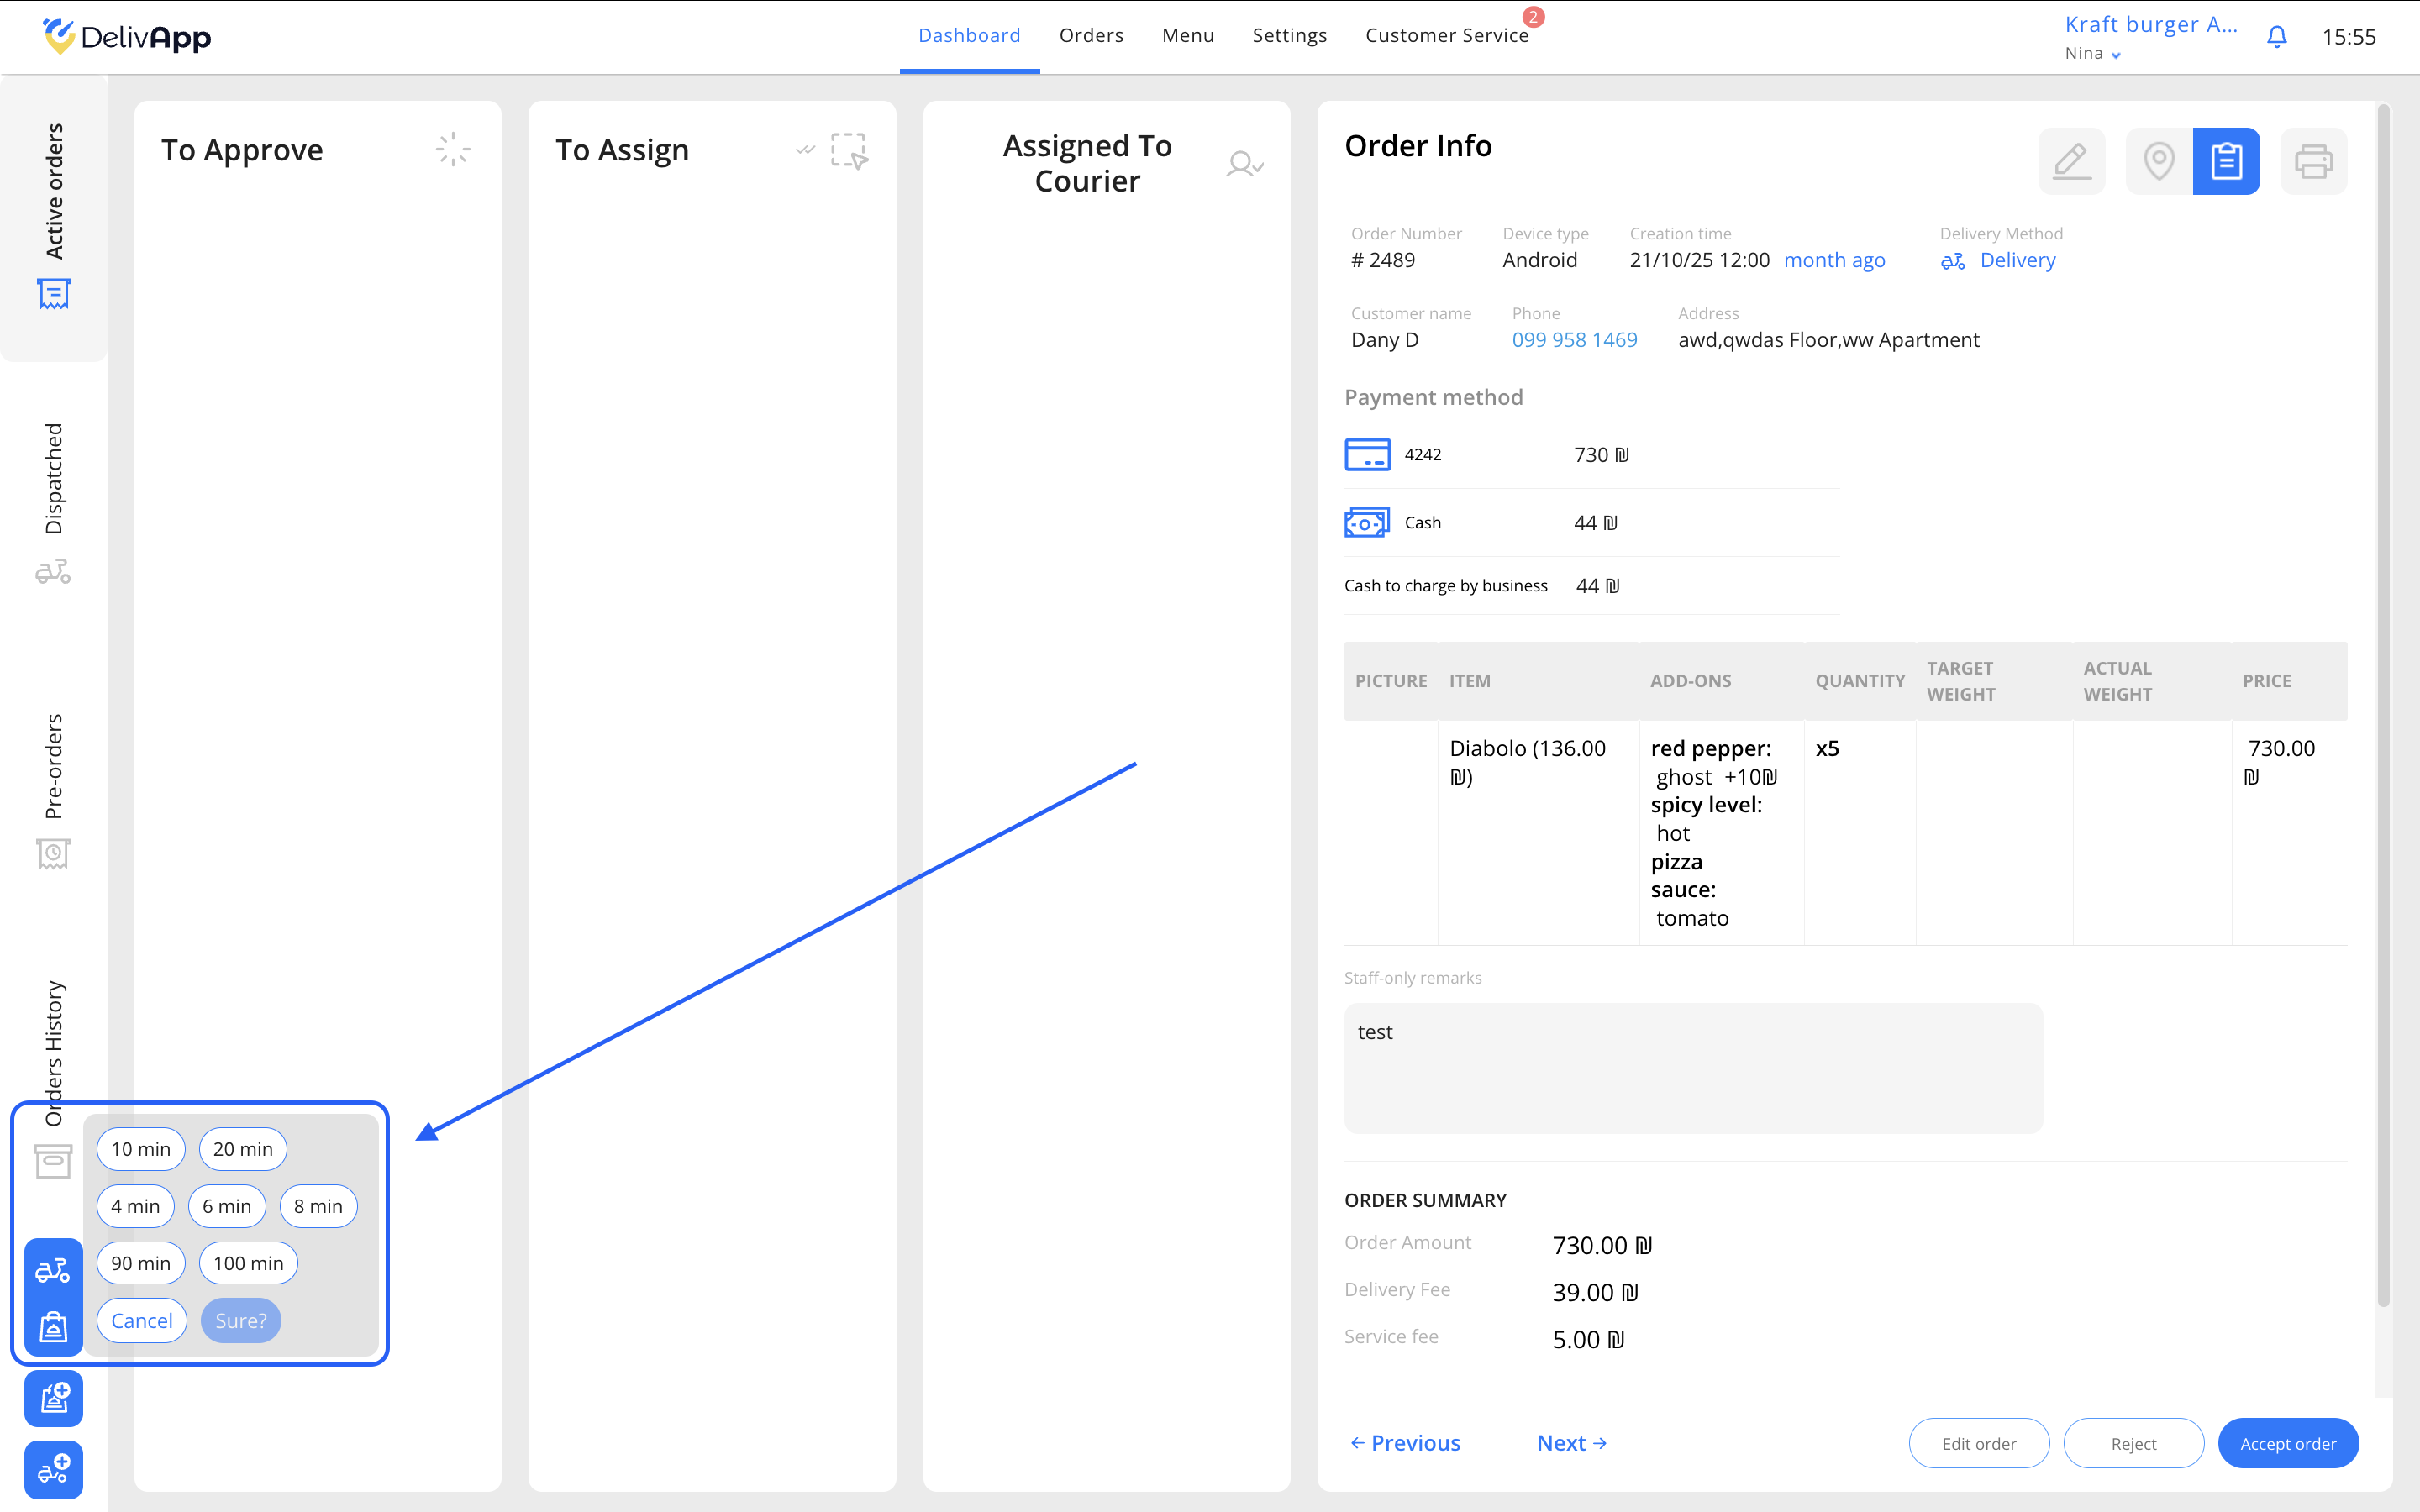Click the Staff-only remarks text field
The image size is (2420, 1512).
pos(1692,1068)
